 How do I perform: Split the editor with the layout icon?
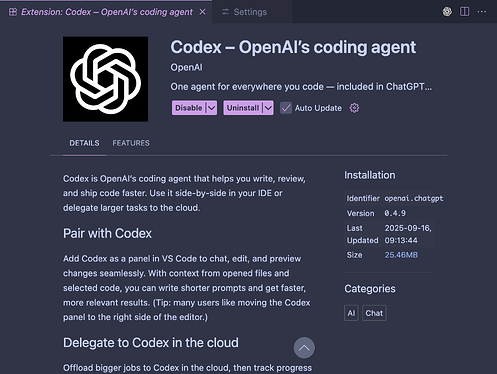[464, 12]
